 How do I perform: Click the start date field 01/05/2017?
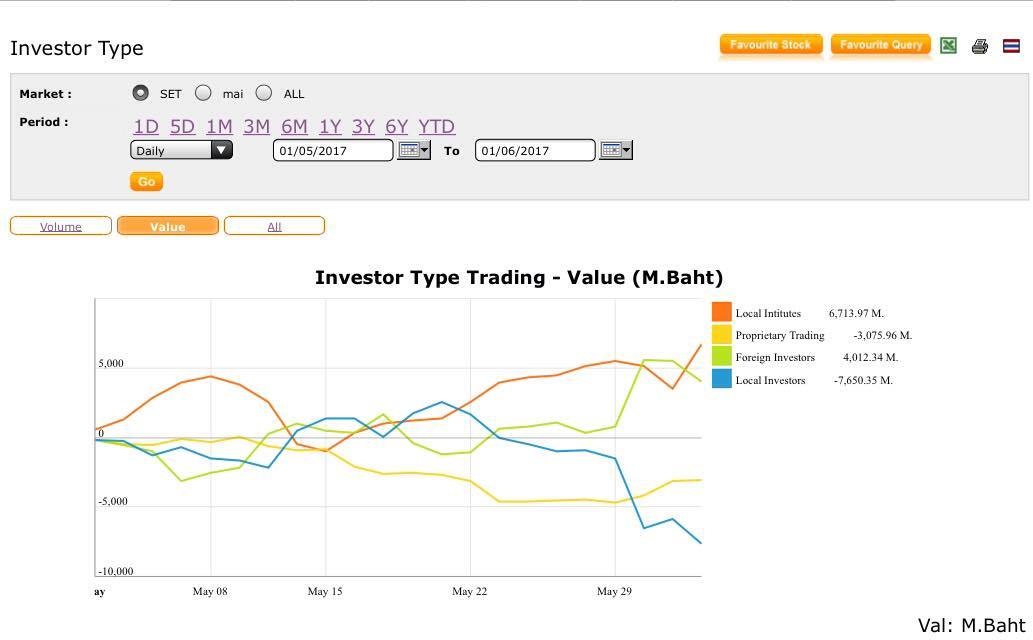pyautogui.click(x=333, y=151)
